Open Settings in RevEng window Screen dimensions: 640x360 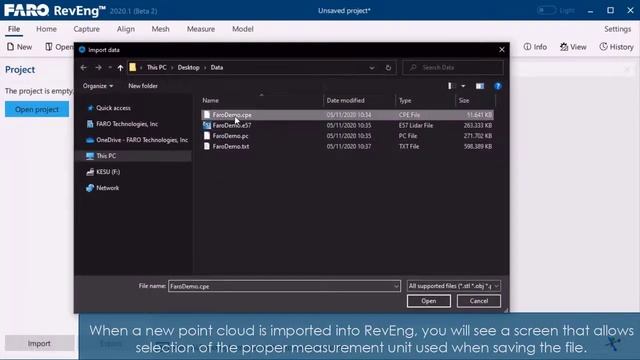coord(617,29)
